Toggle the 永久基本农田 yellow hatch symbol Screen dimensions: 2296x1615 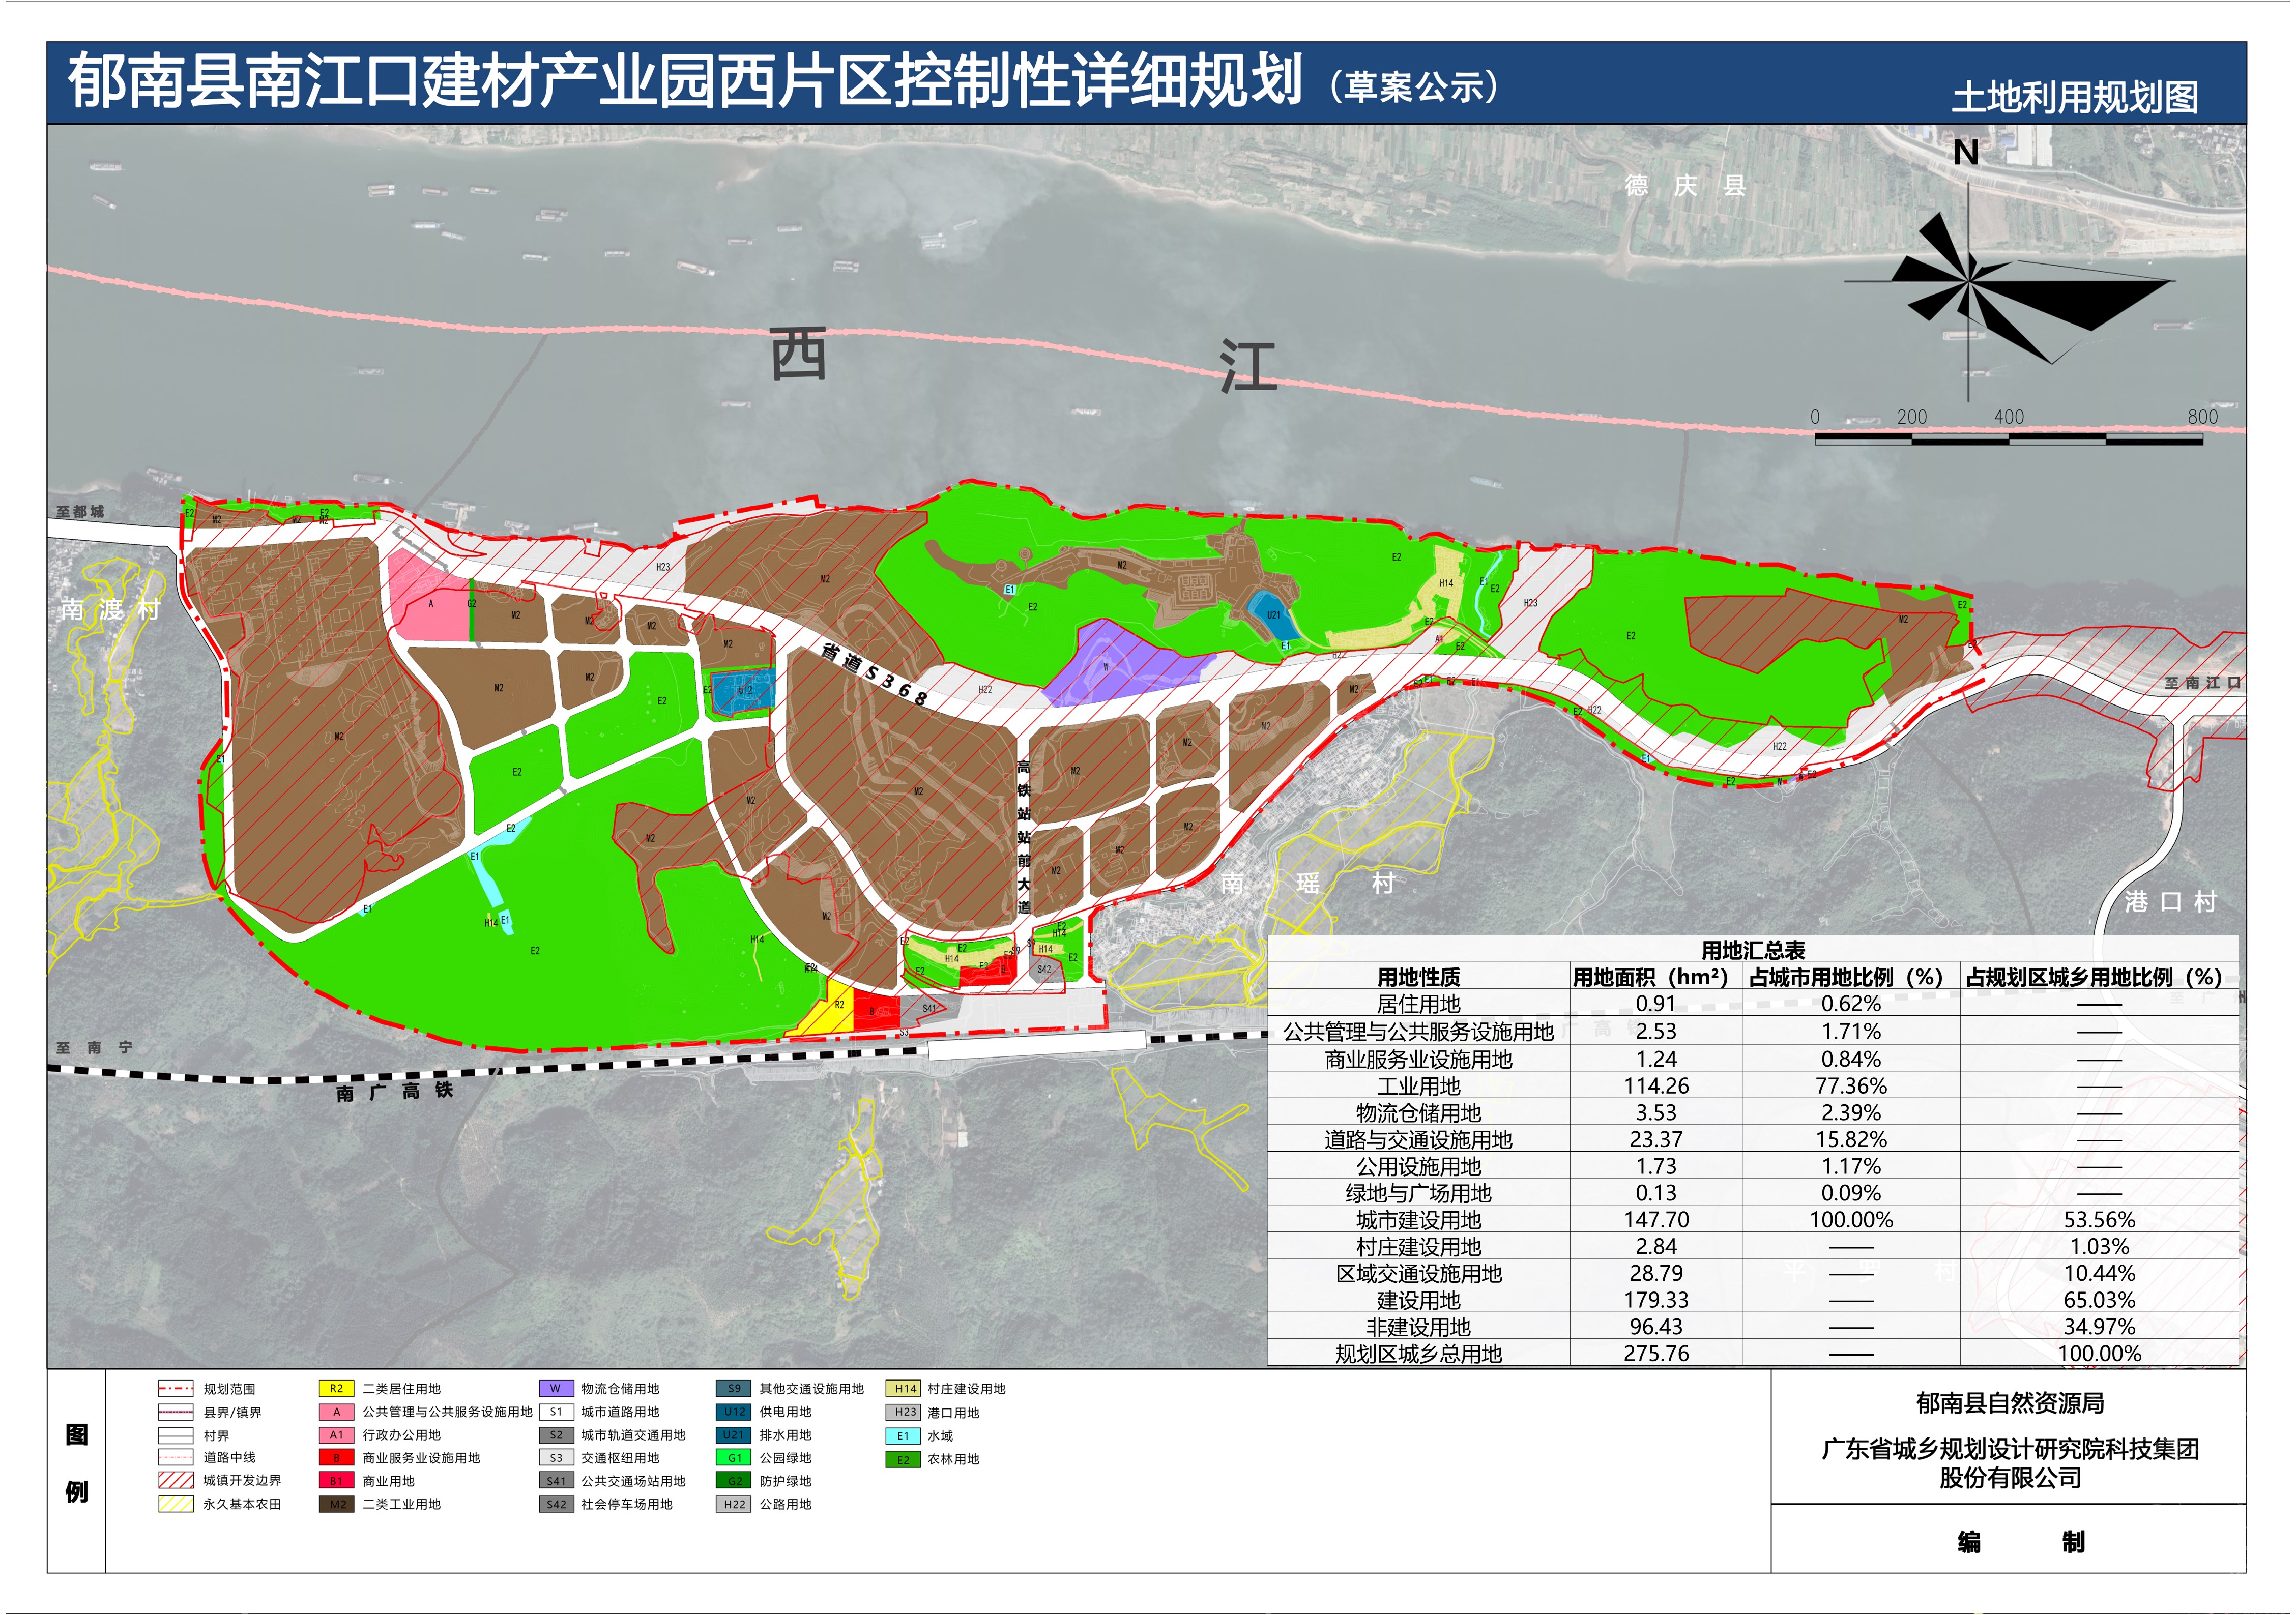(175, 1504)
